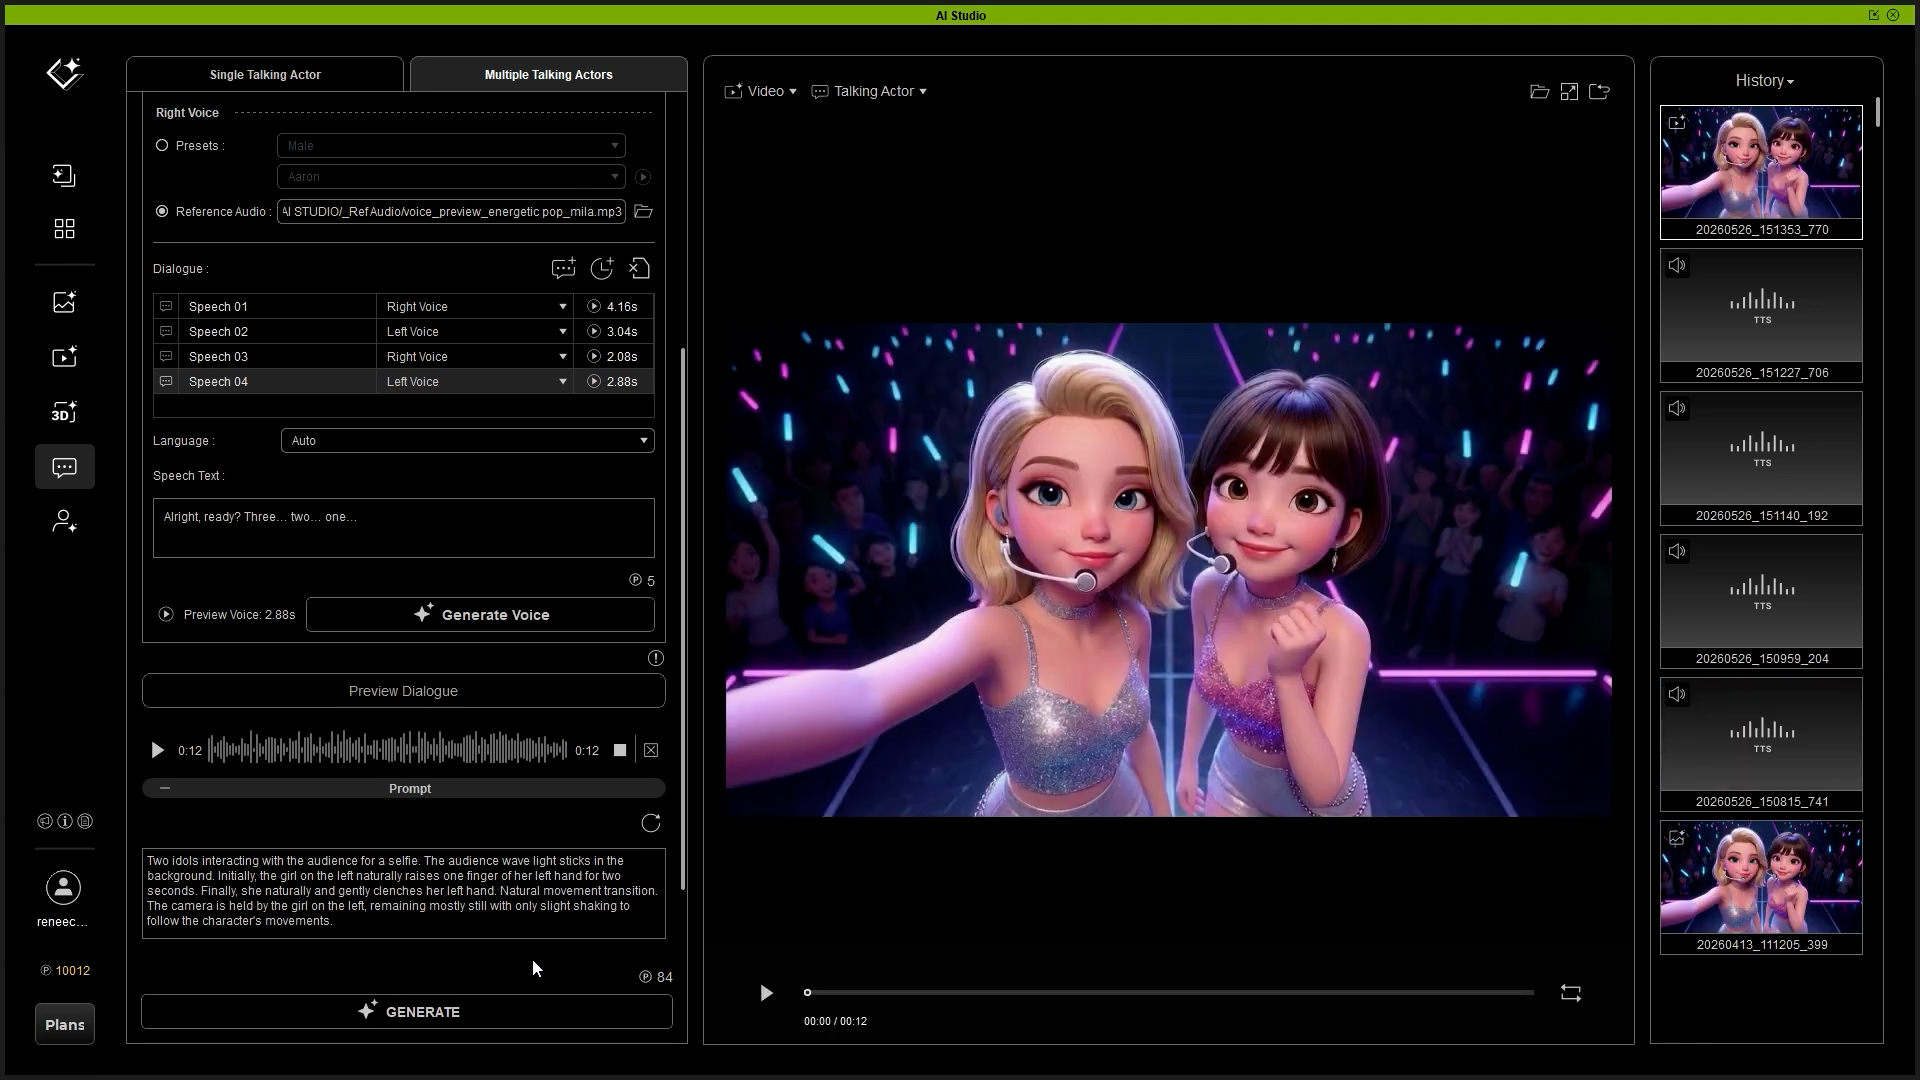
Task: Export the result with share folder icon
Action: (x=1599, y=92)
